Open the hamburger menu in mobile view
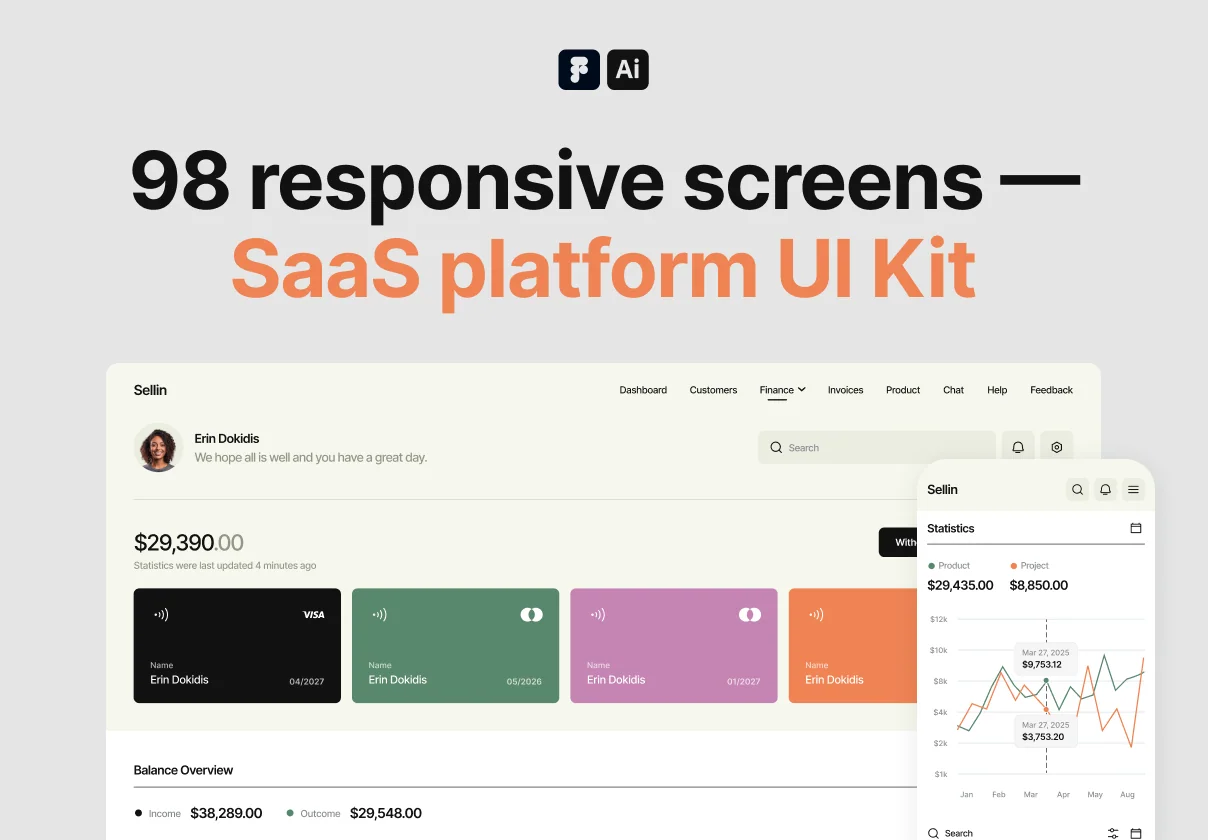The image size is (1208, 840). (1133, 489)
